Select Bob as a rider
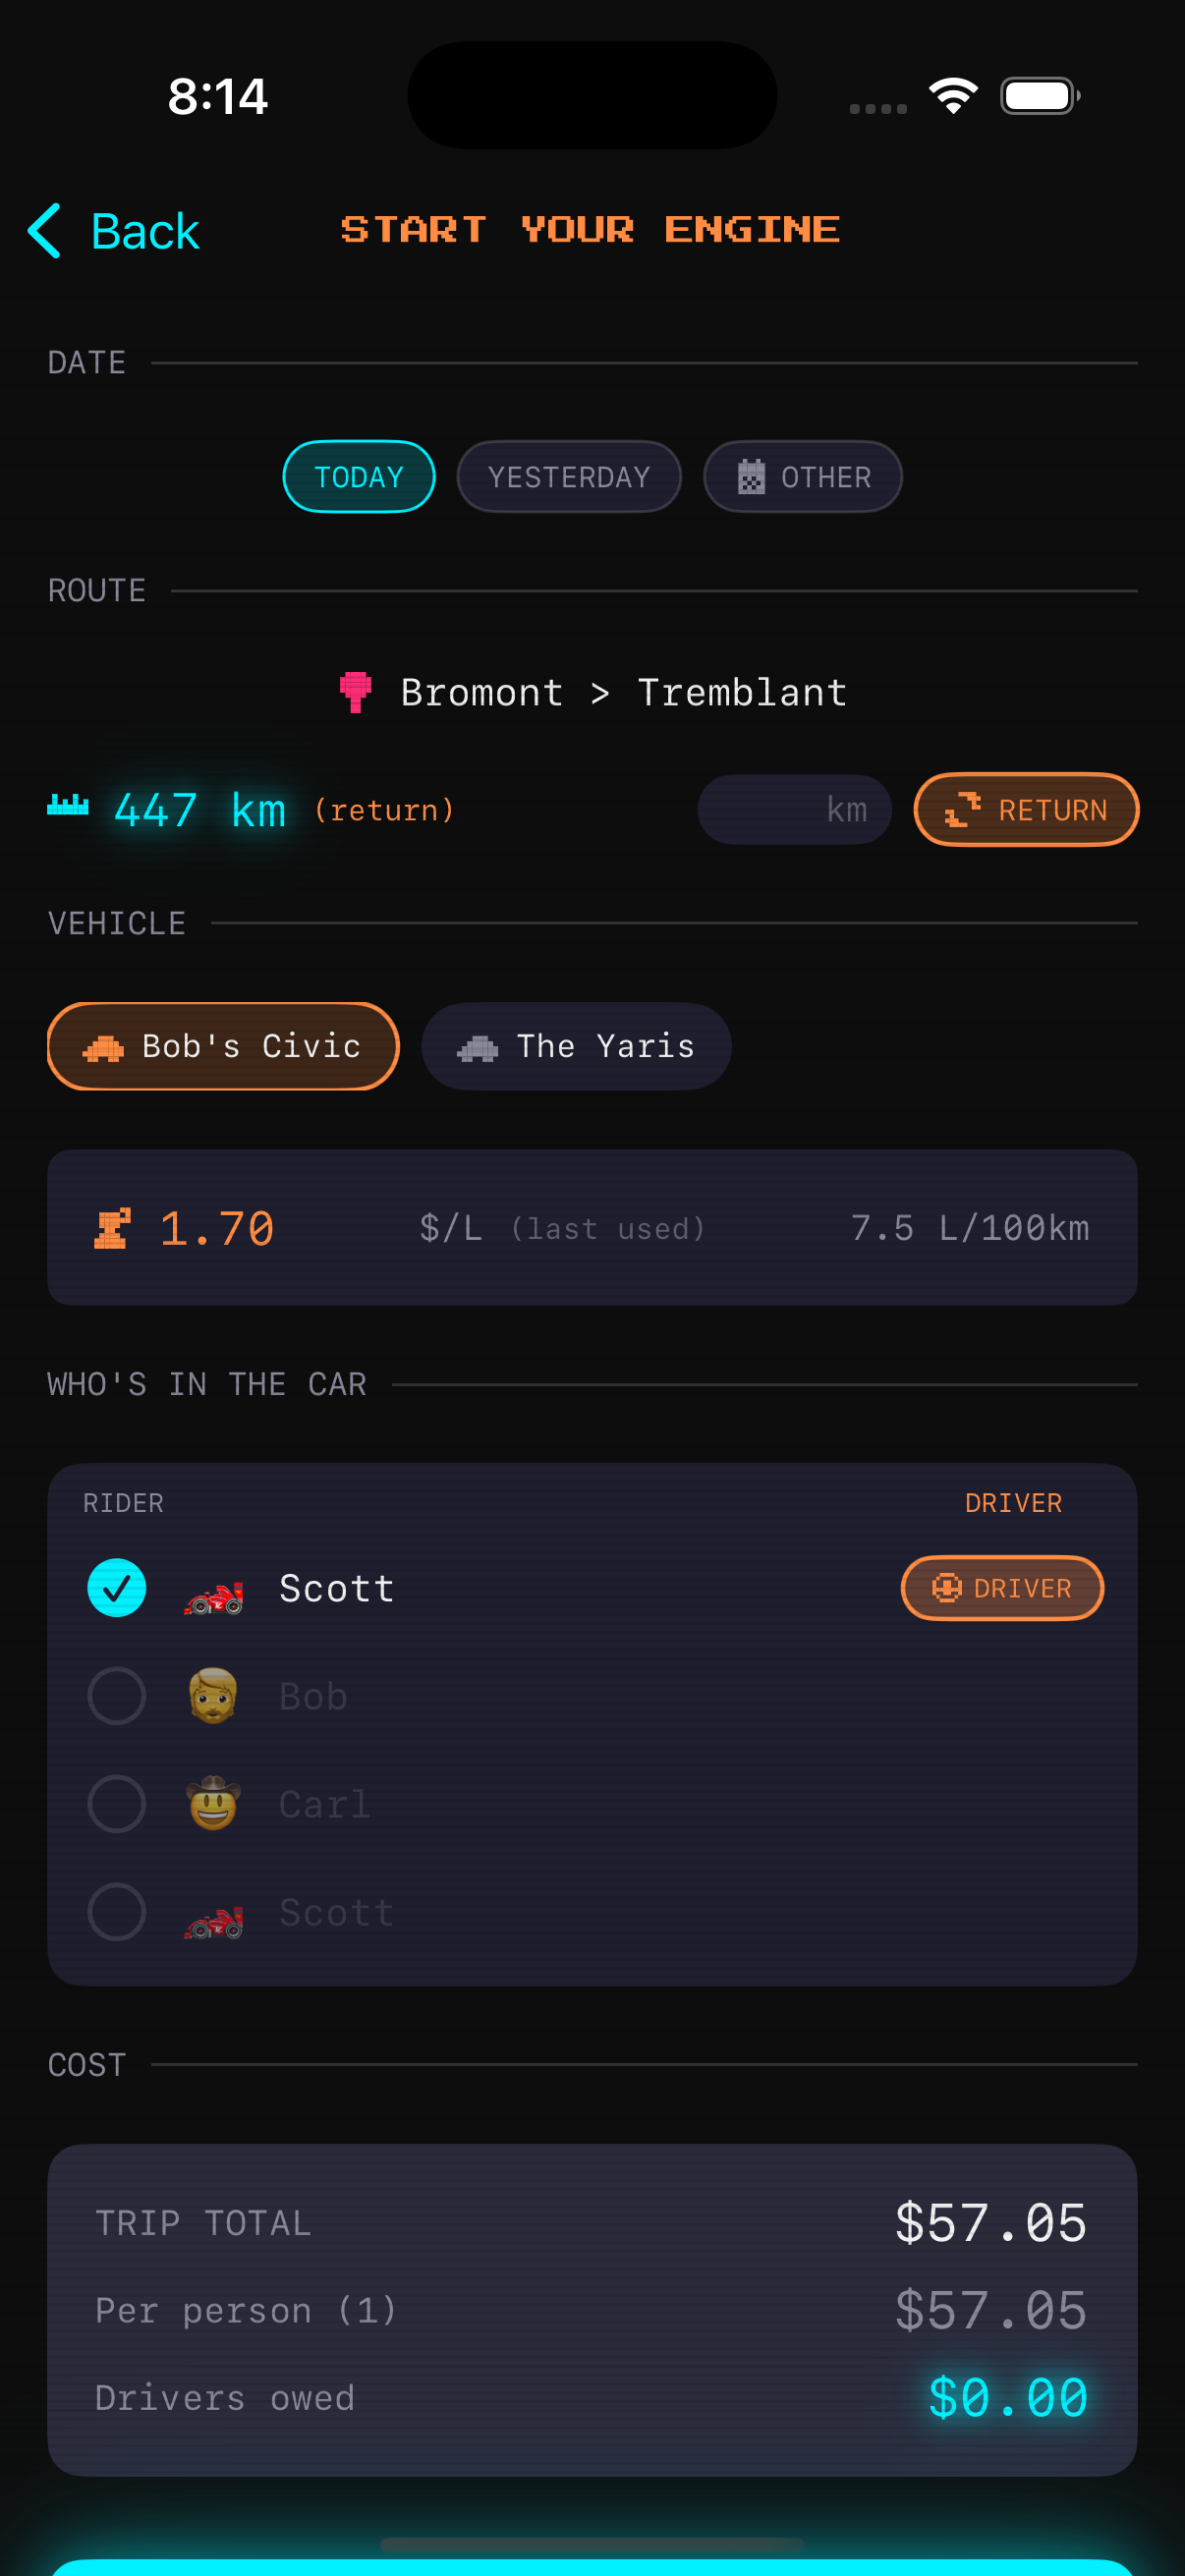Image resolution: width=1185 pixels, height=2576 pixels. 116,1696
